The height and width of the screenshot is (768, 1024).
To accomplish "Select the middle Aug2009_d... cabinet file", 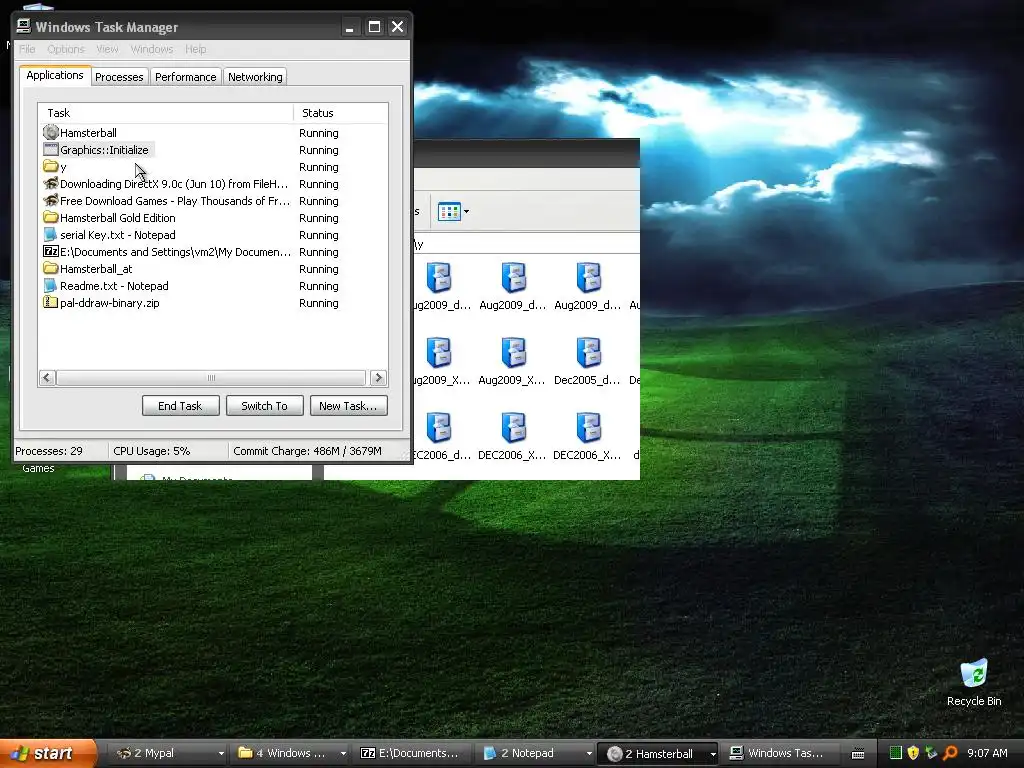I will tap(513, 287).
